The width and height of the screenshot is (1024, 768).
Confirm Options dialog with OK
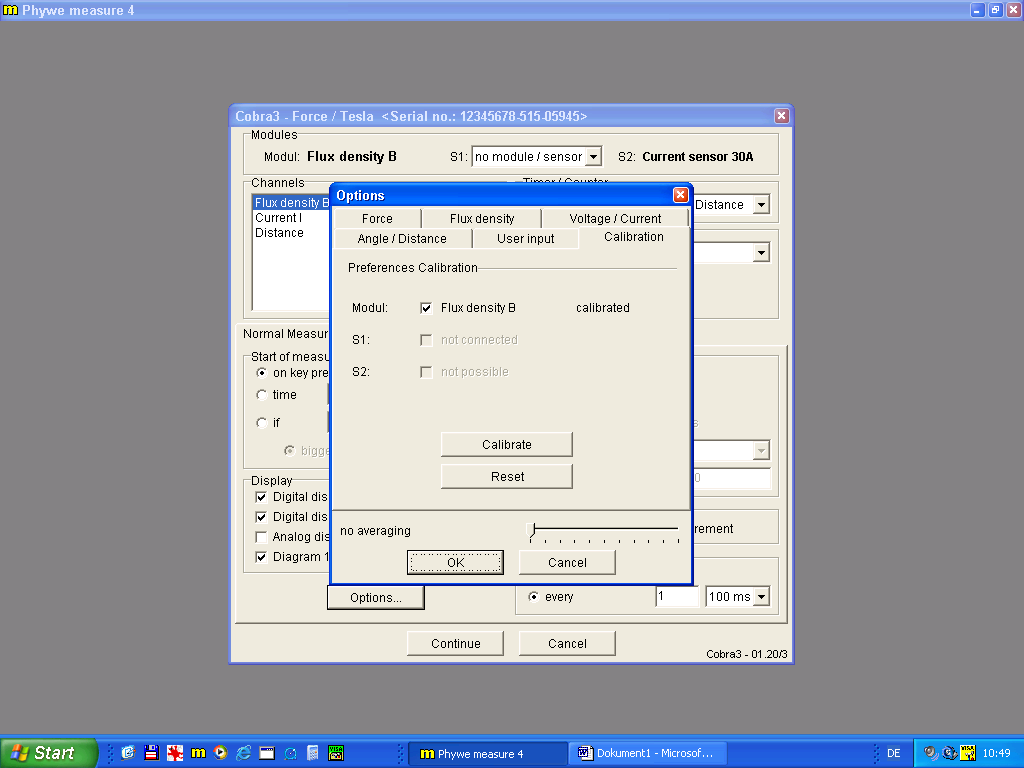[455, 562]
